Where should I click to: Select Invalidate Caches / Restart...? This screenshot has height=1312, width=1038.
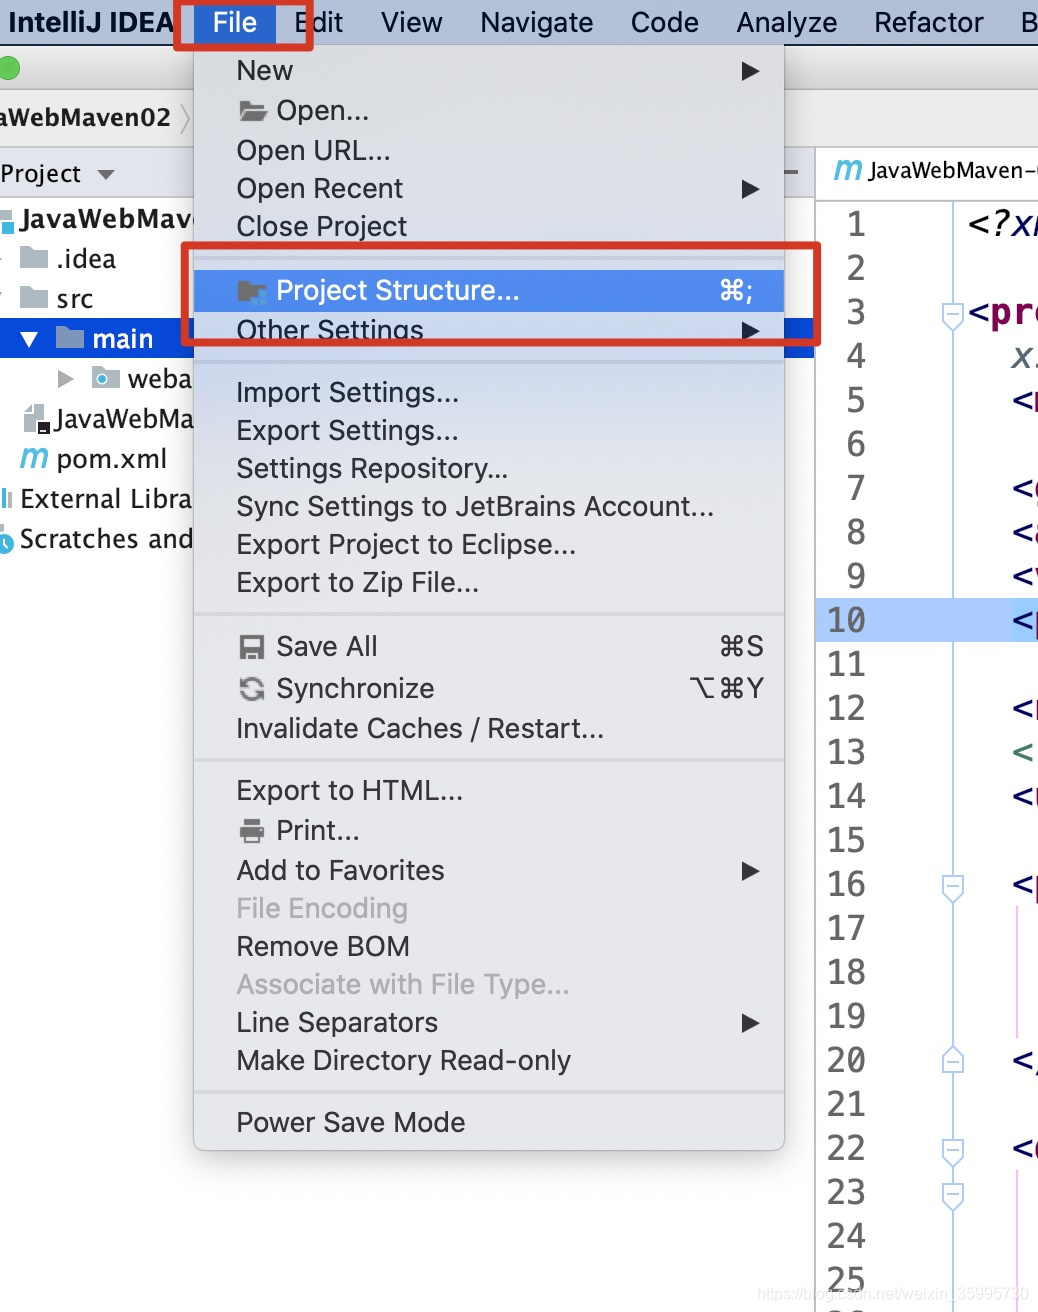point(488,729)
